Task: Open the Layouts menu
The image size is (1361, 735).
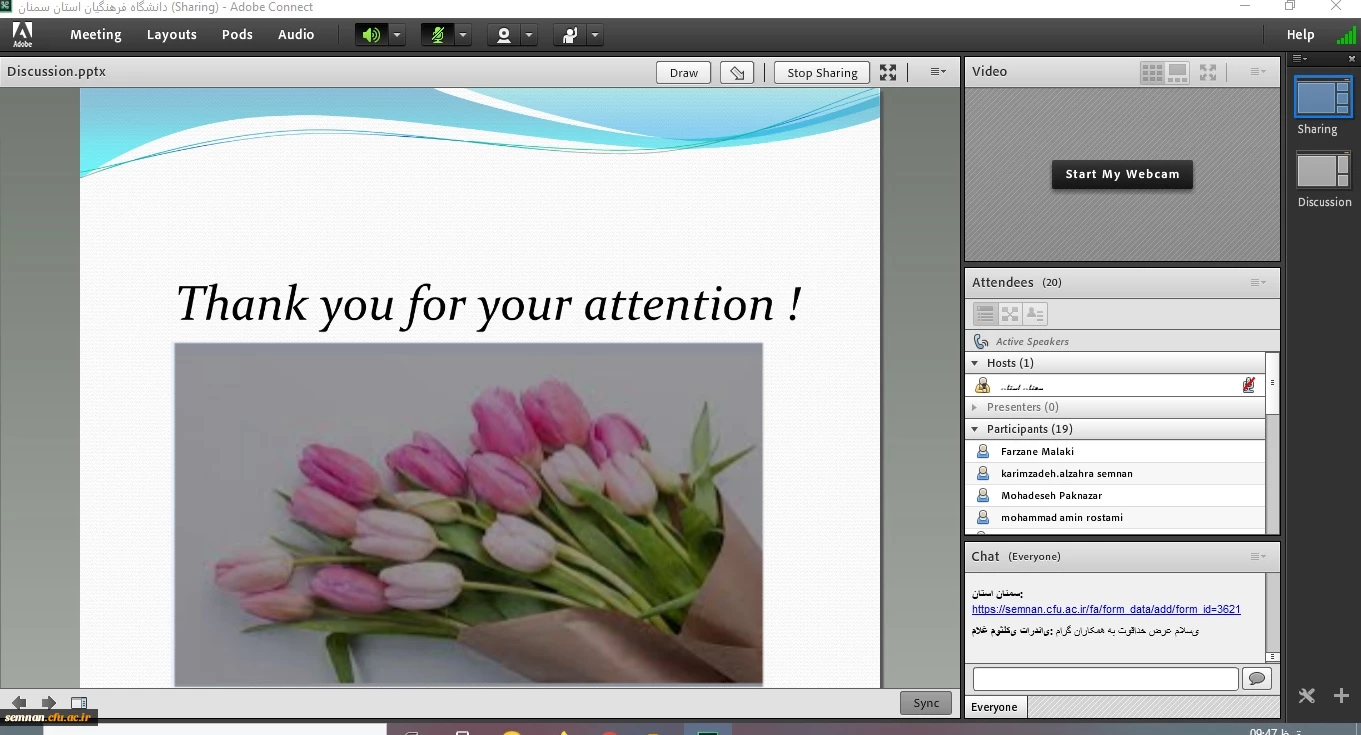Action: click(x=171, y=35)
